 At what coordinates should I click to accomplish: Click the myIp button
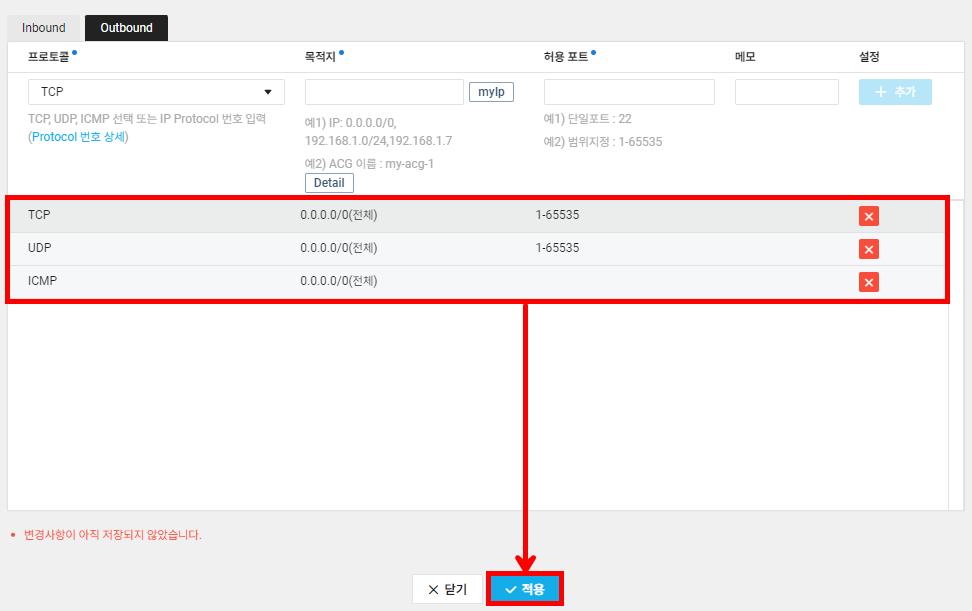(x=491, y=92)
